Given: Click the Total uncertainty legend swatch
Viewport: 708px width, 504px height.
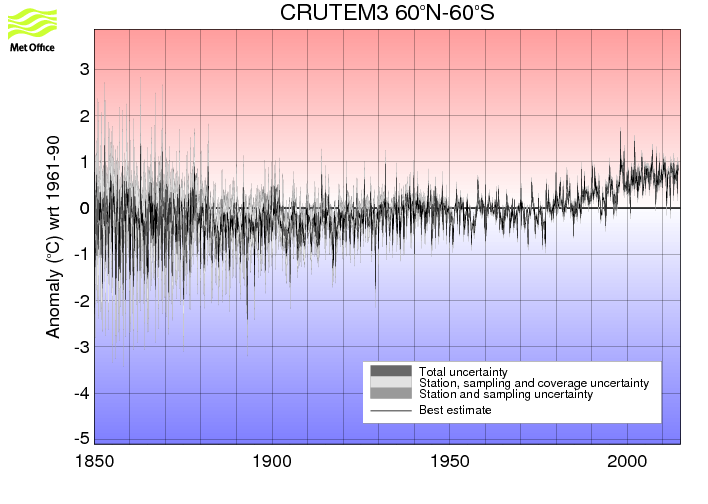Looking at the screenshot, I should (391, 371).
